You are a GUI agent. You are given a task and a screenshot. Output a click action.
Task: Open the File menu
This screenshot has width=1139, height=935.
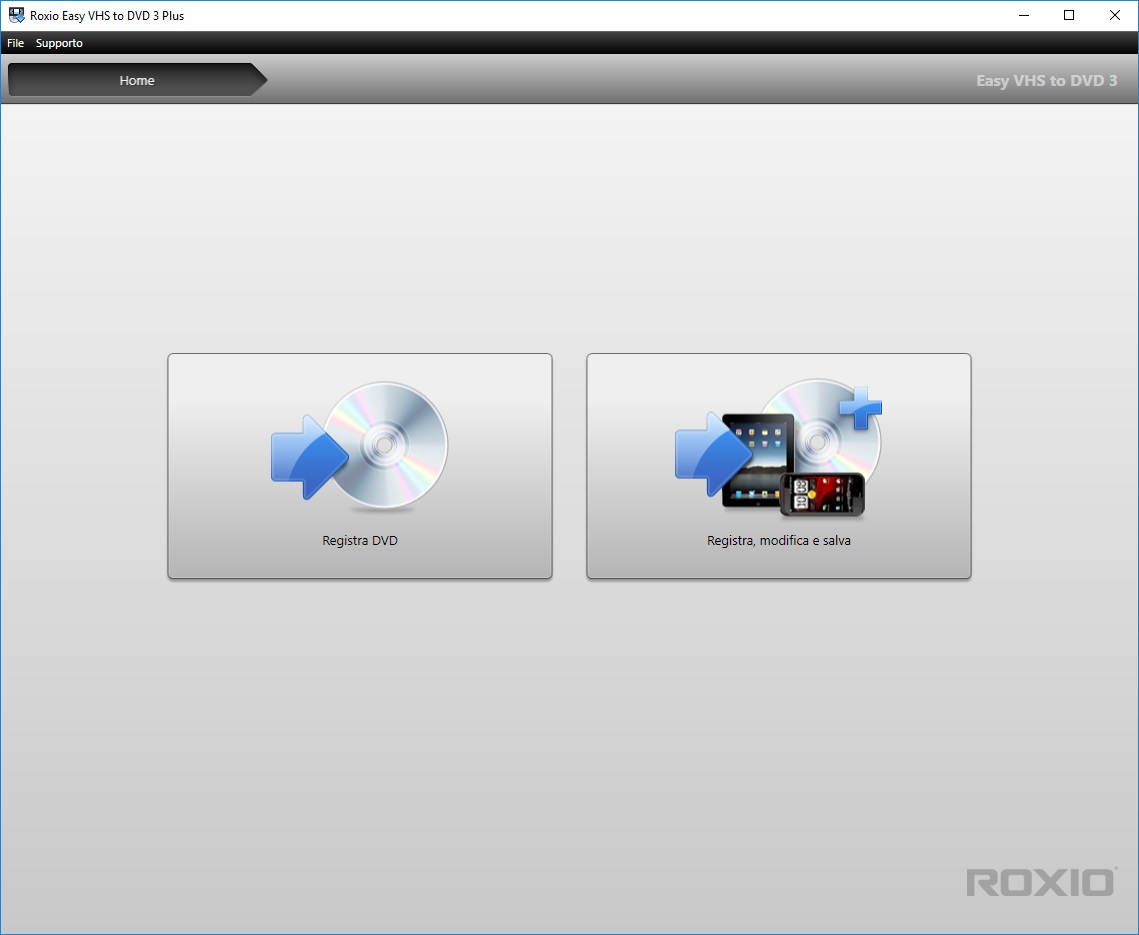[x=15, y=43]
